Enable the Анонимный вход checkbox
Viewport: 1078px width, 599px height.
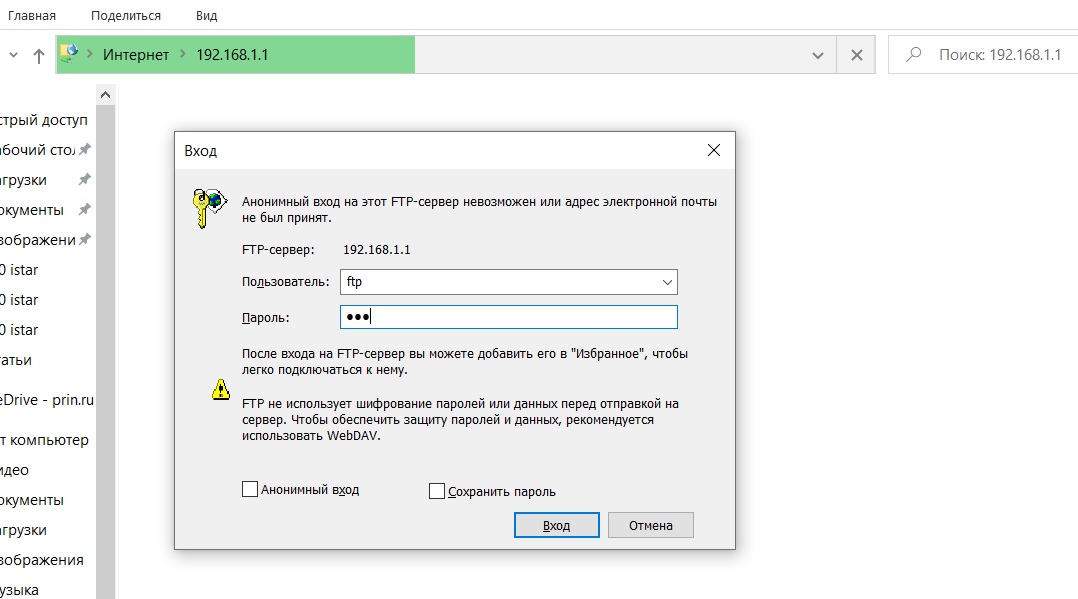click(x=250, y=489)
